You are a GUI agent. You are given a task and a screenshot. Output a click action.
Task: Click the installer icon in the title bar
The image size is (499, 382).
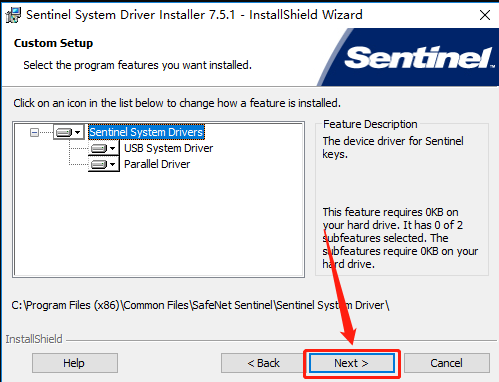[x=13, y=15]
